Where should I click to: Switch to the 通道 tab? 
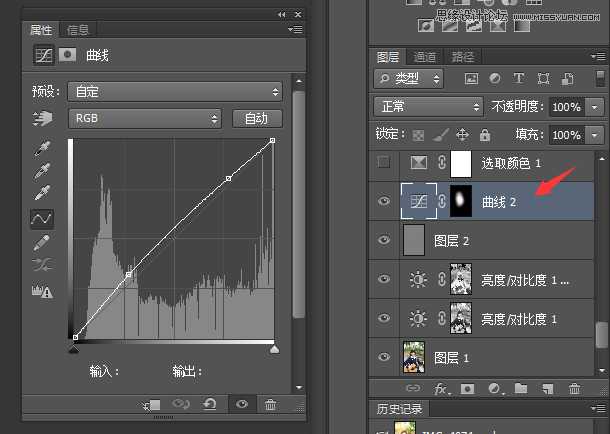[x=424, y=57]
